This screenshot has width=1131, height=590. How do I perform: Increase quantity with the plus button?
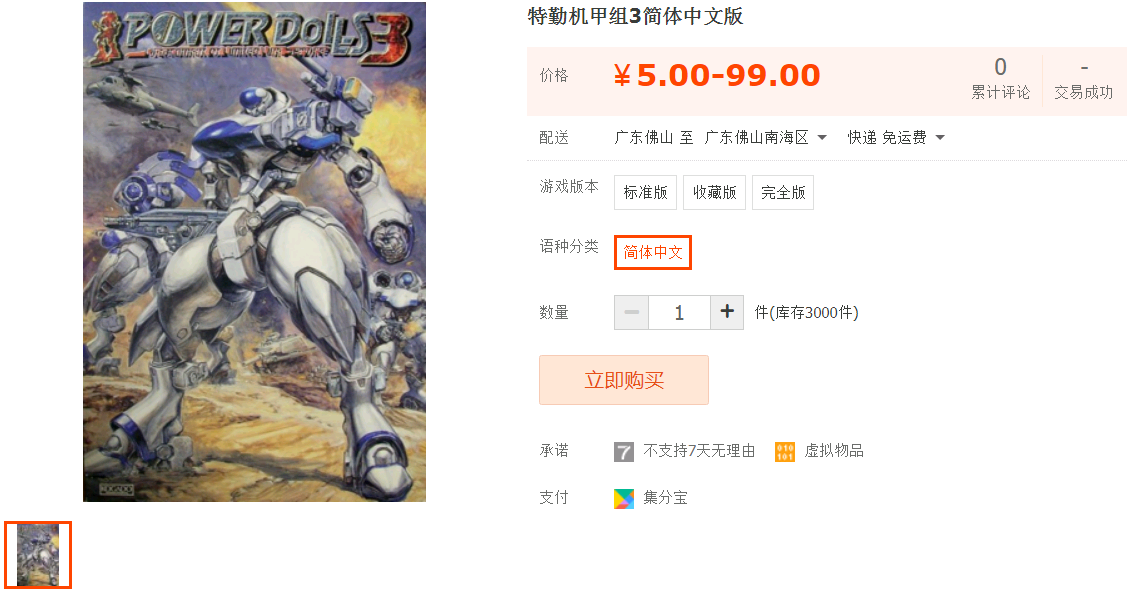click(x=727, y=312)
